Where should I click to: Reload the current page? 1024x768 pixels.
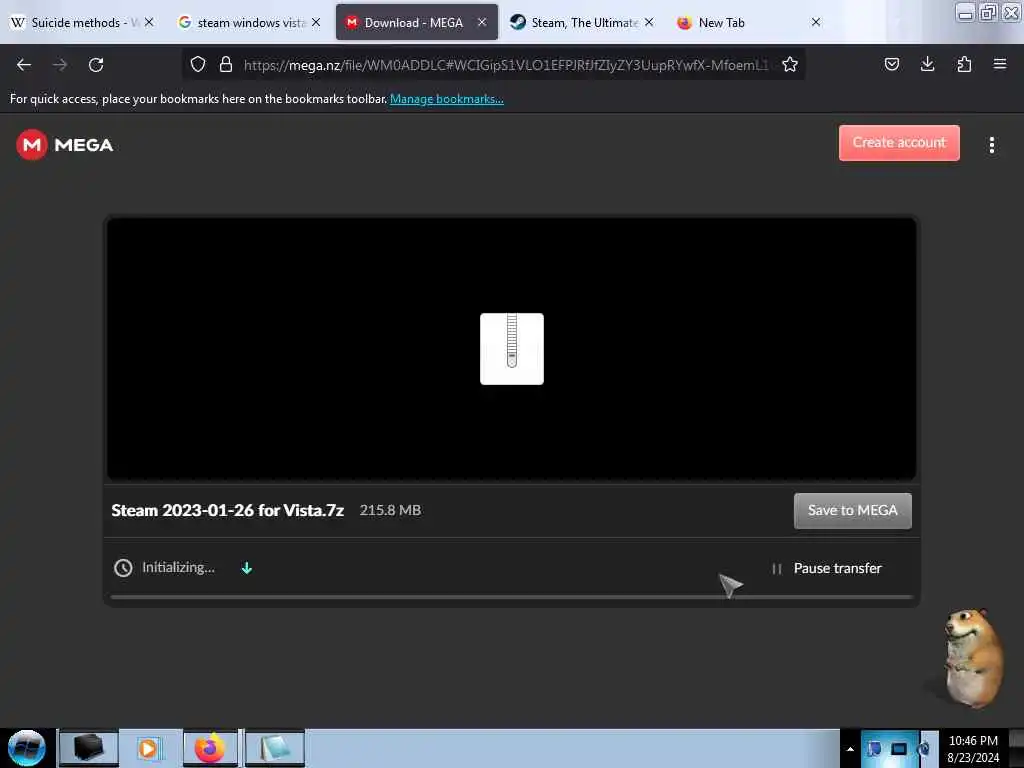click(x=96, y=65)
